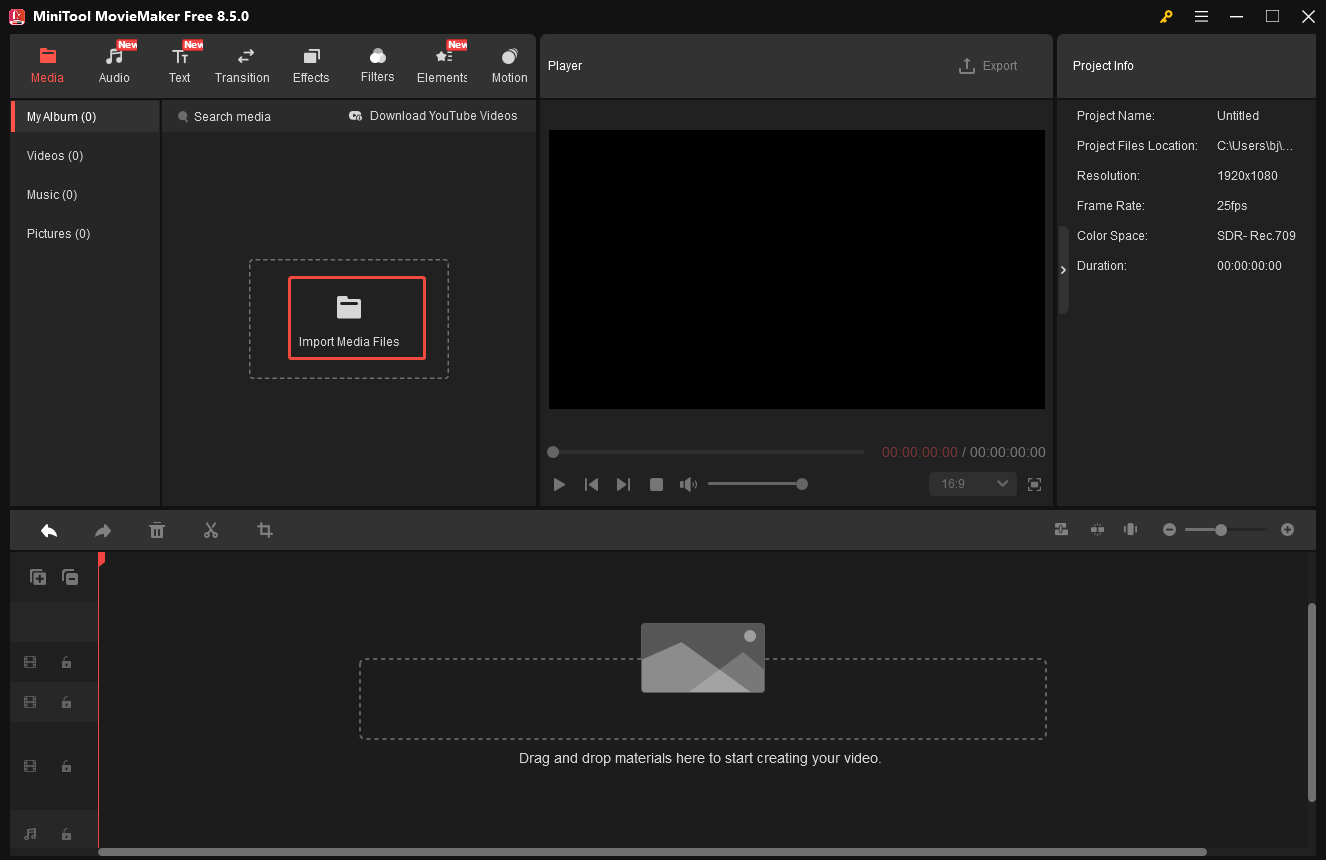
Task: Click the Export button
Action: click(988, 65)
